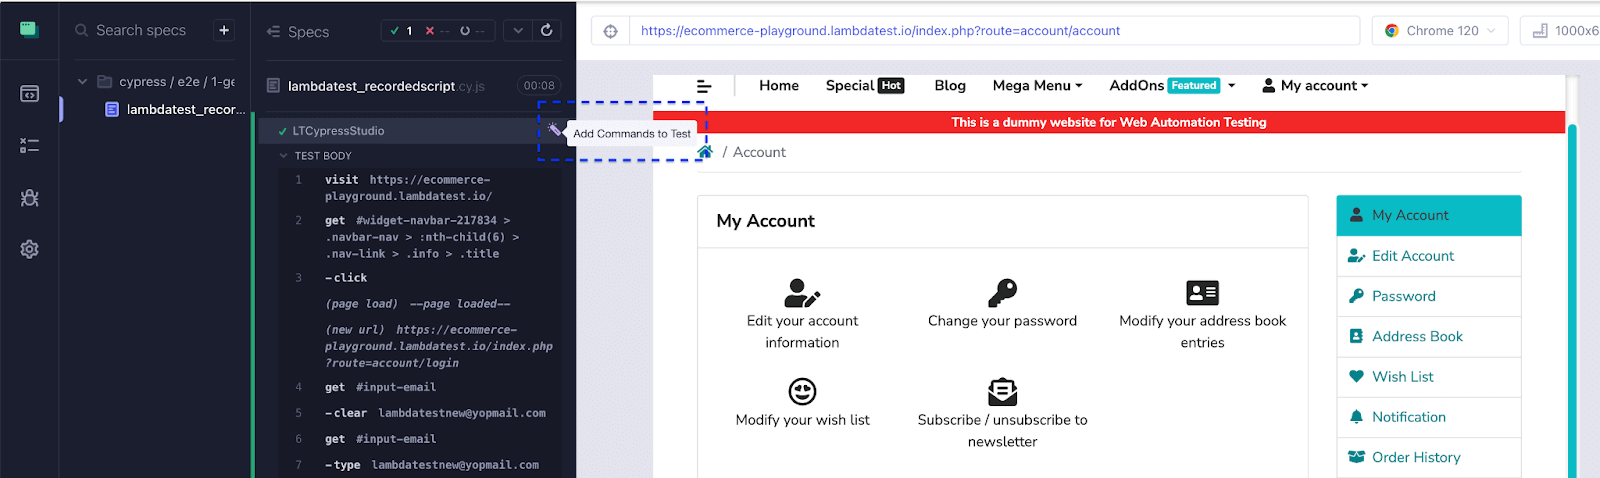Click Change your password link
1600x478 pixels.
tap(1002, 321)
